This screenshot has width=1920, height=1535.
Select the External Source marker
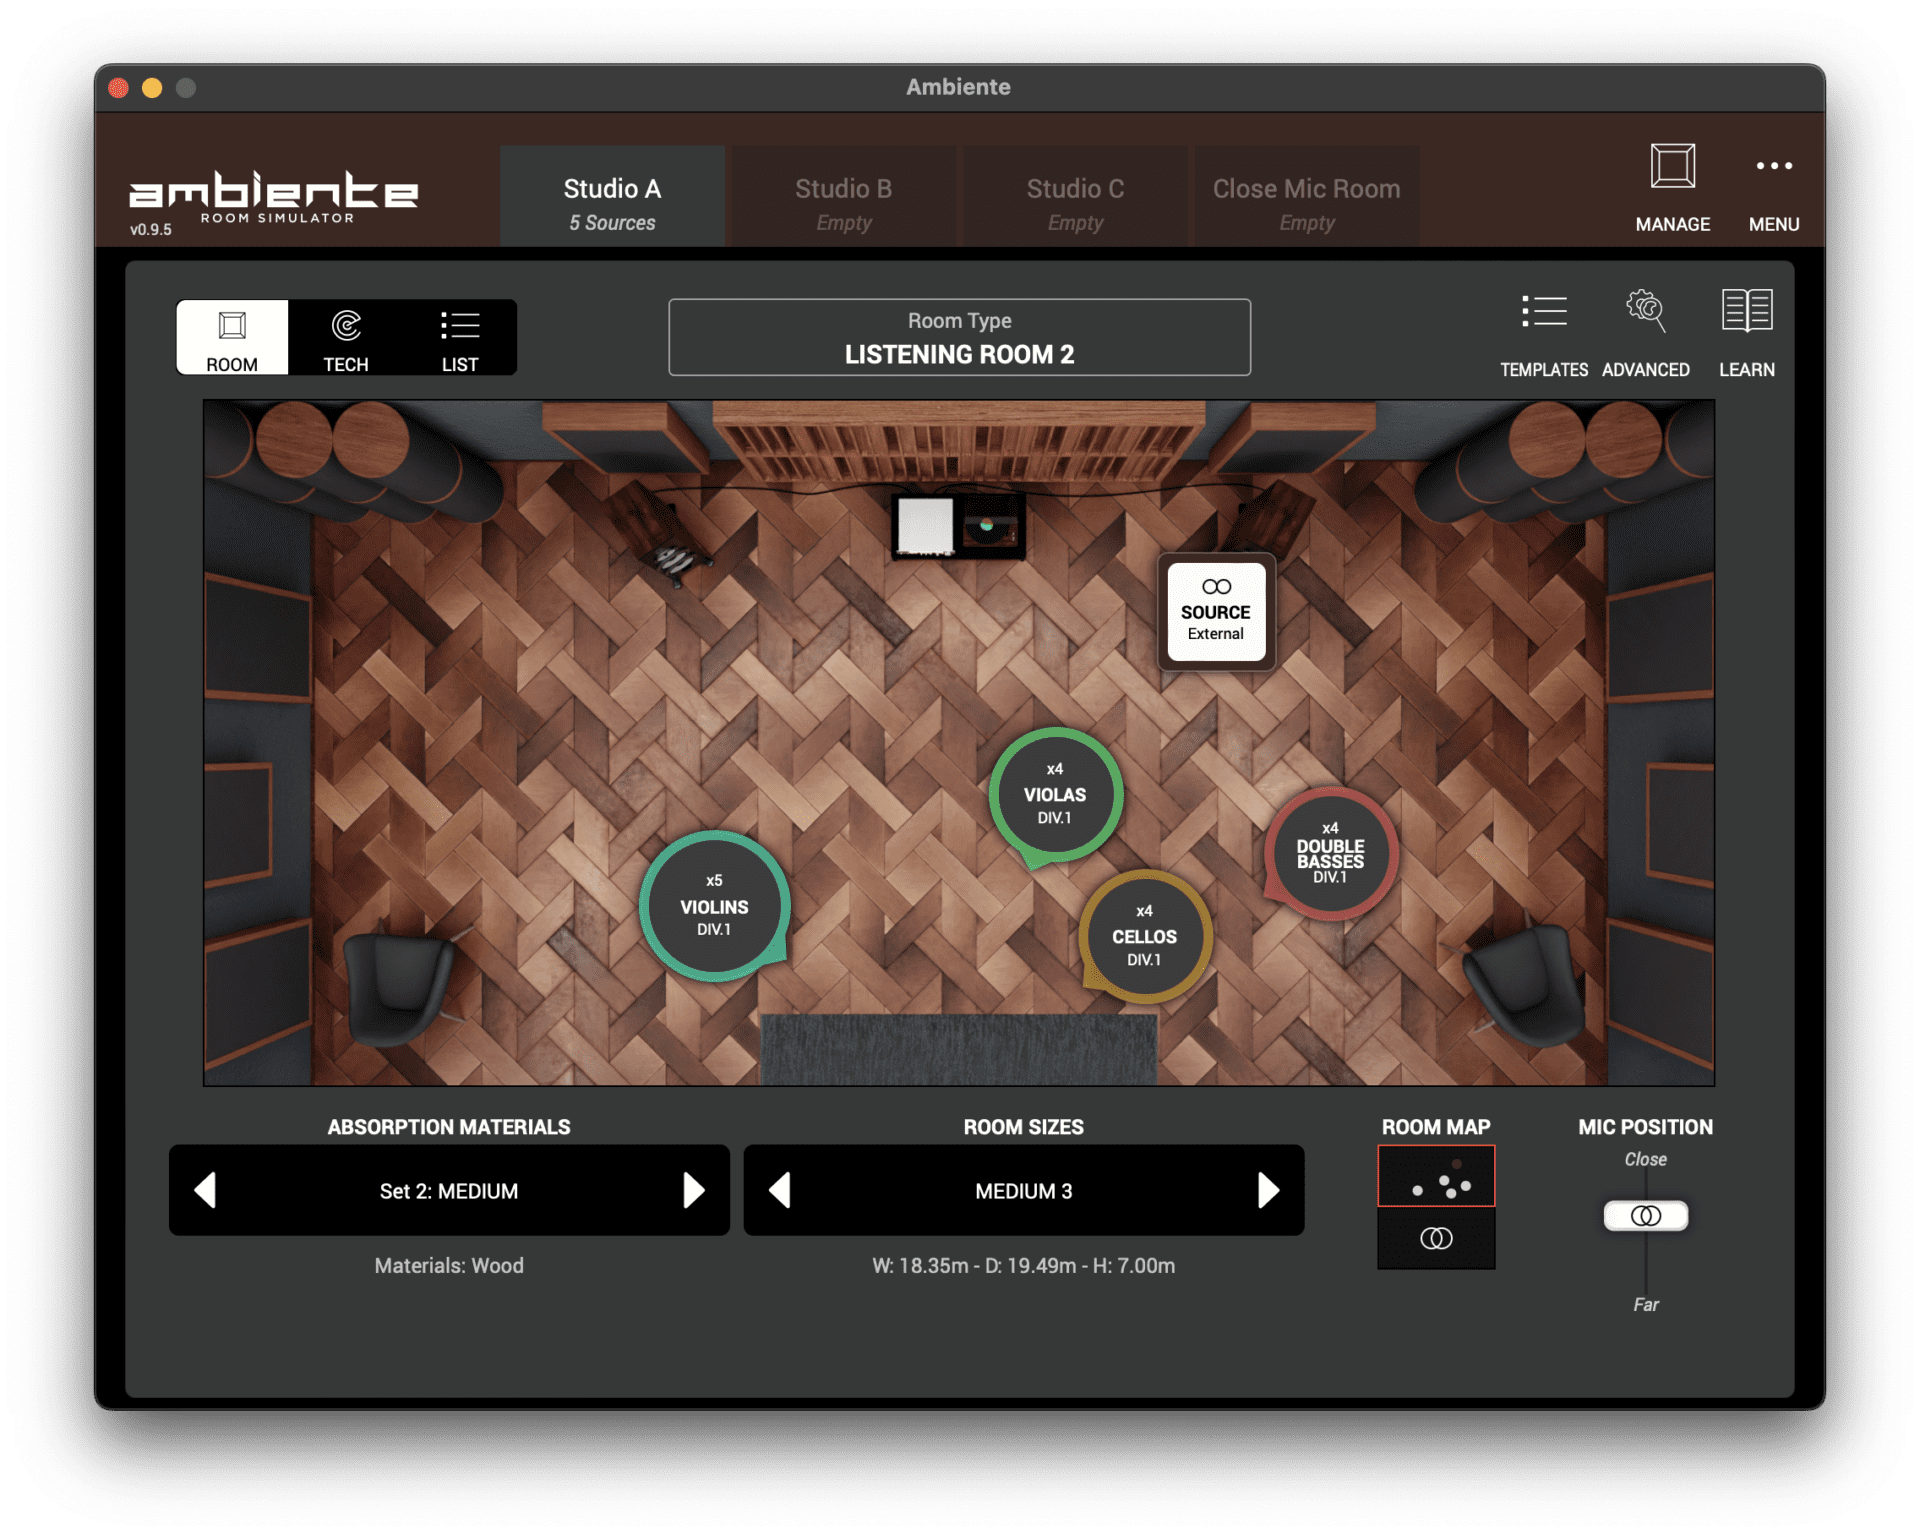click(x=1215, y=610)
